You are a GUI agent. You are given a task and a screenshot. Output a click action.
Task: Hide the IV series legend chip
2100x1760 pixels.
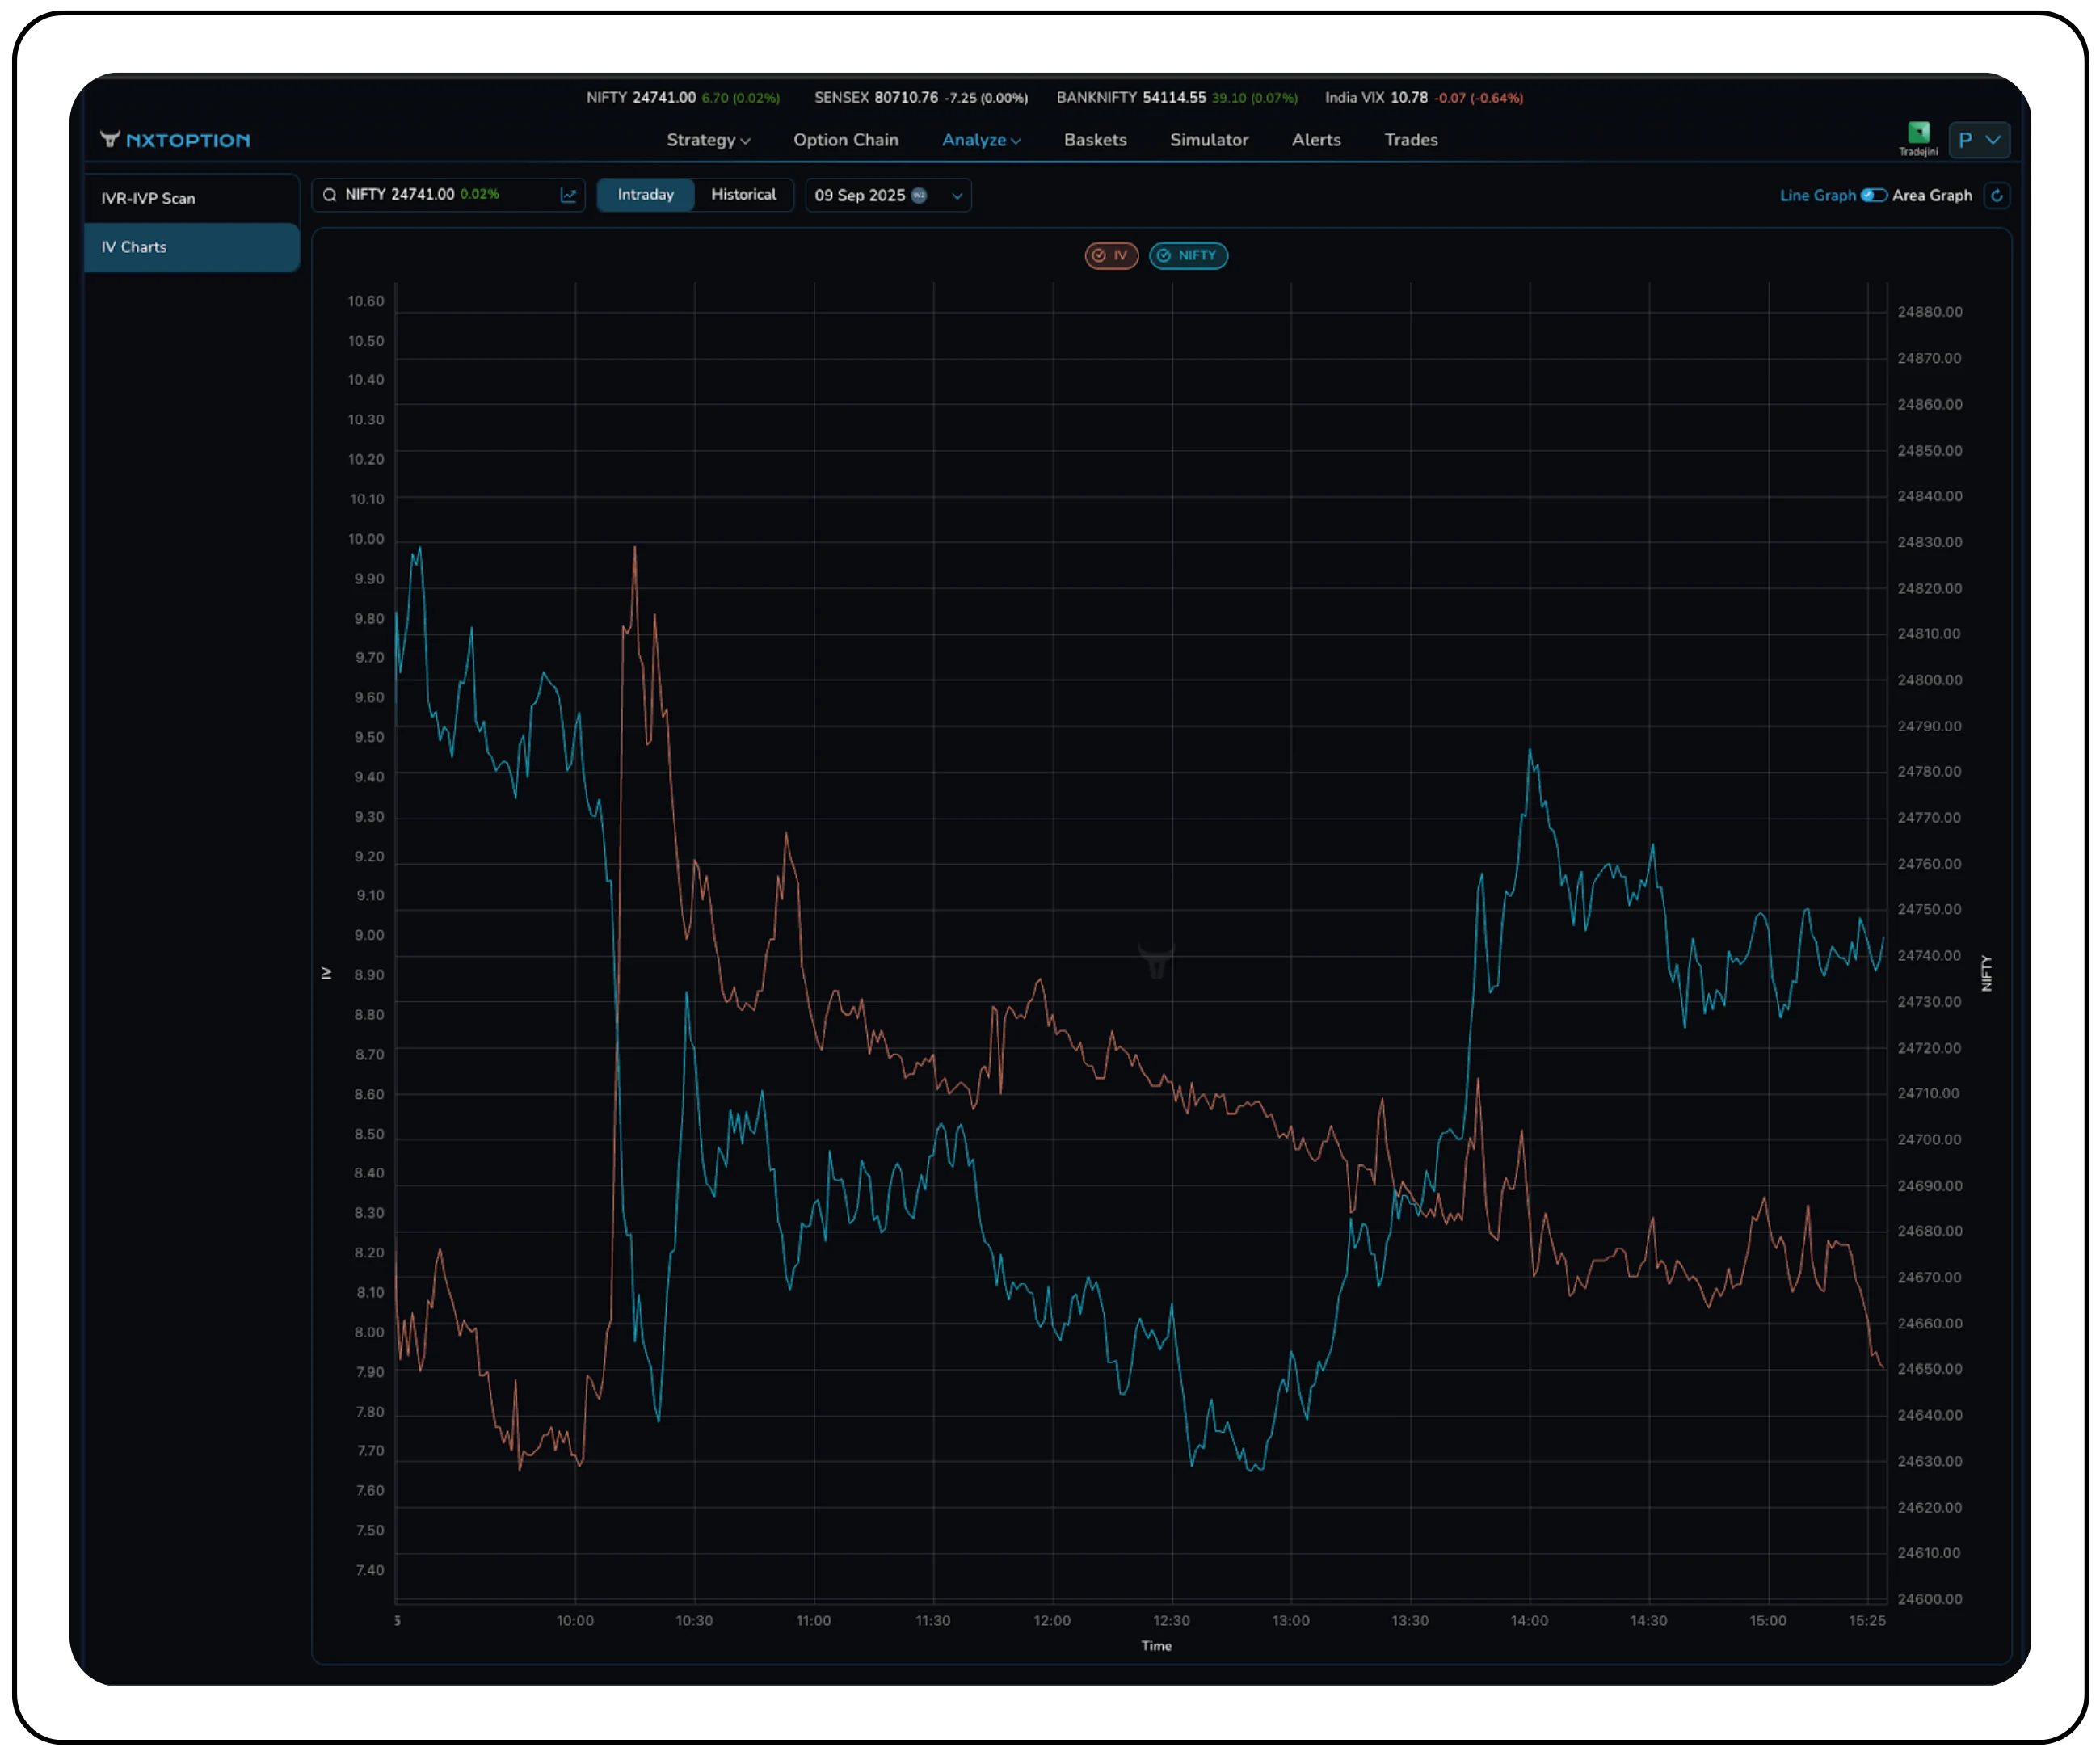(1111, 256)
